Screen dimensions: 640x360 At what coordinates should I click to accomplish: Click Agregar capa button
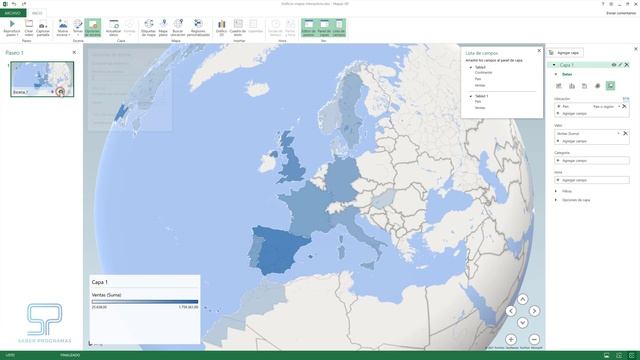coord(565,53)
